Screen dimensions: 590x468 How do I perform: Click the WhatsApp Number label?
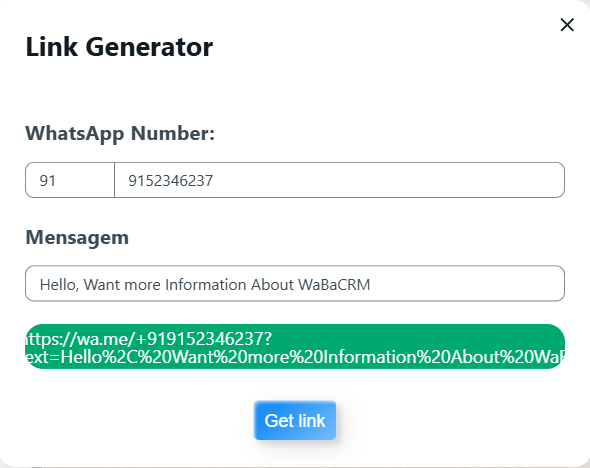pos(120,134)
